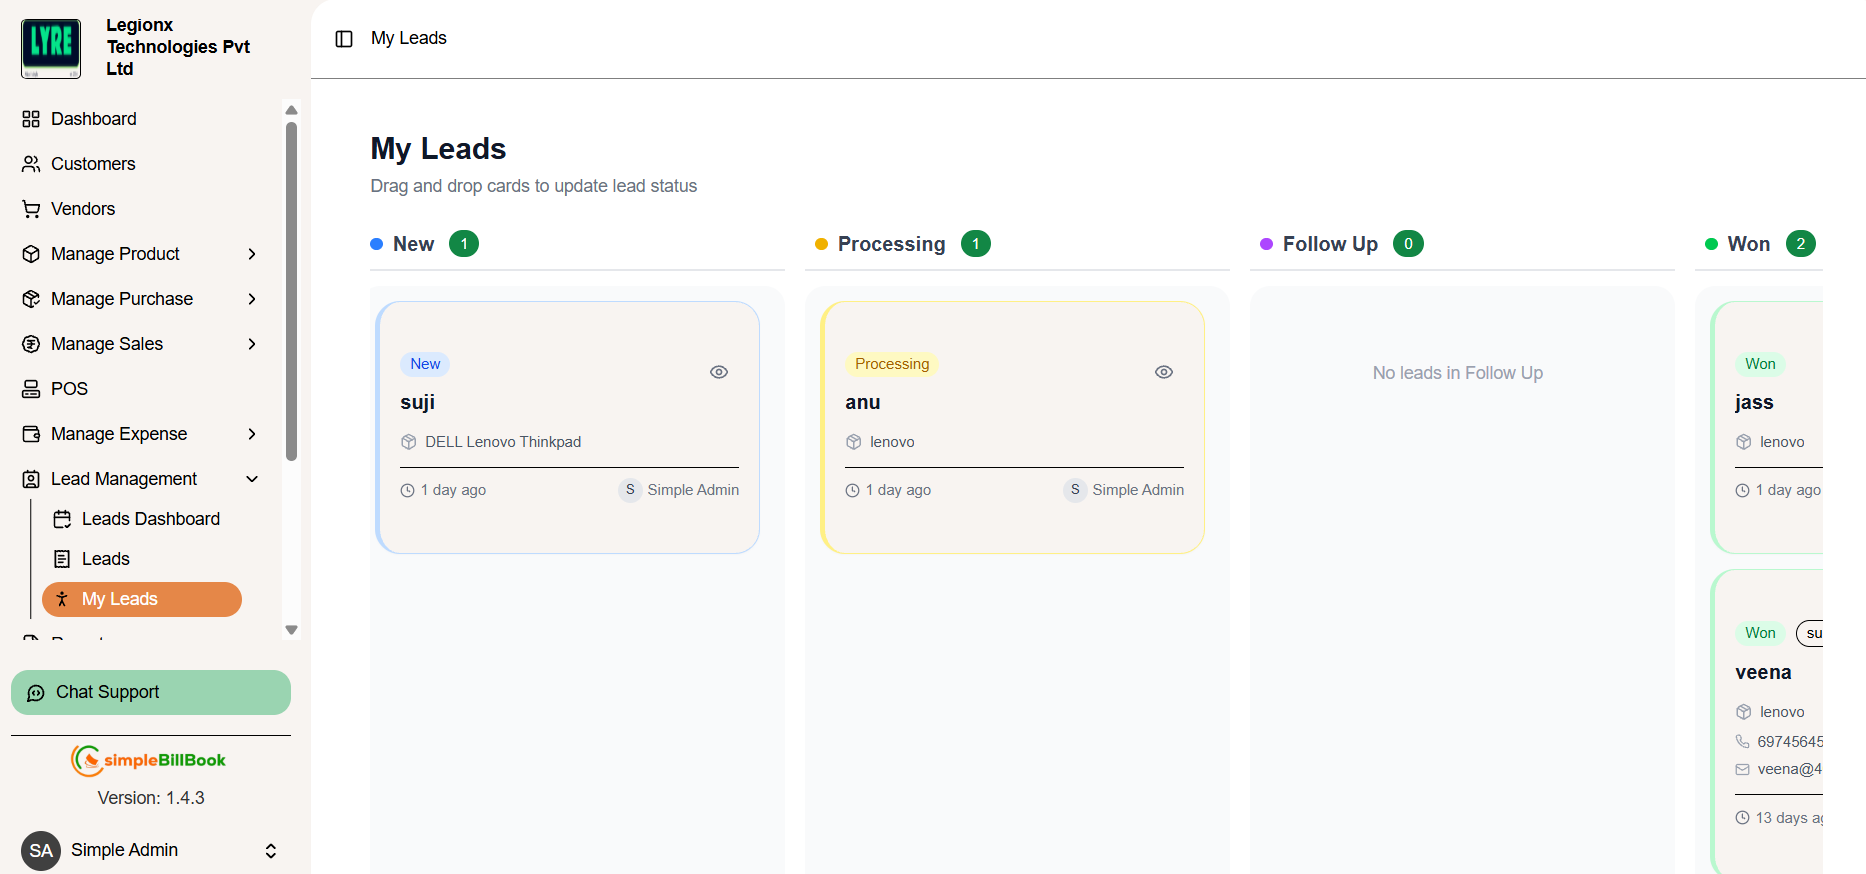Click the product cube icon on suji
1866x874 pixels.
pyautogui.click(x=409, y=442)
